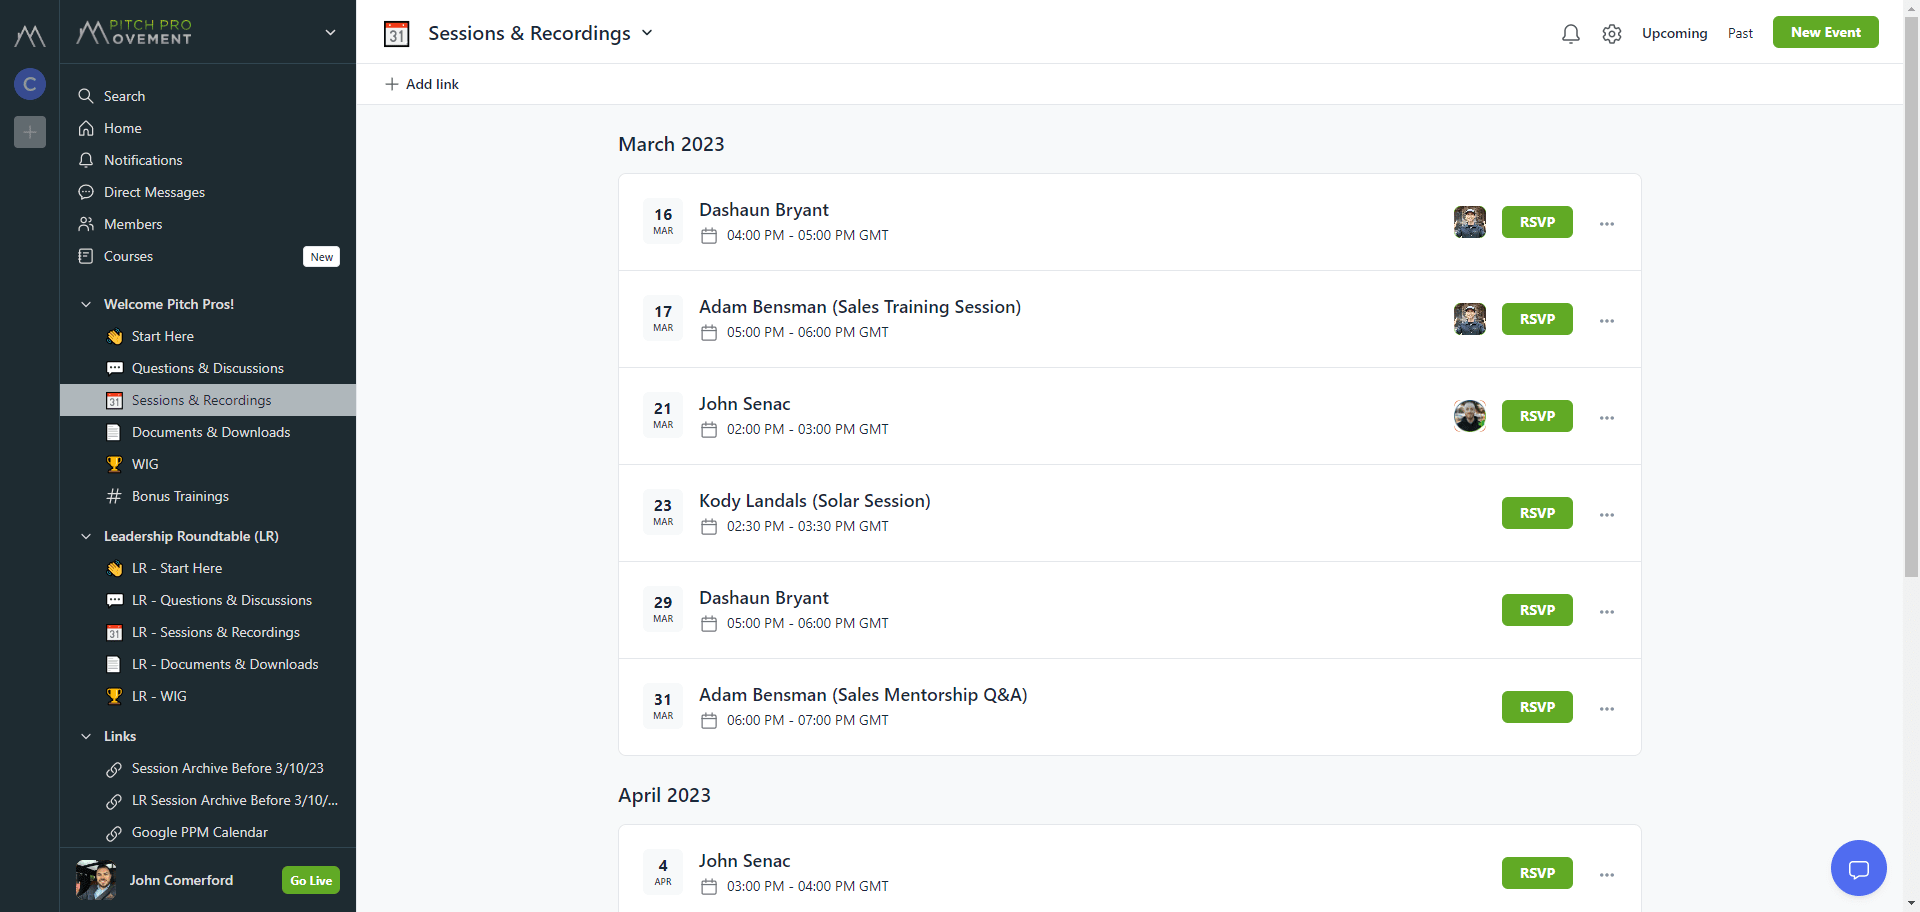
Task: Open the notifications bell in the header
Action: [1571, 34]
